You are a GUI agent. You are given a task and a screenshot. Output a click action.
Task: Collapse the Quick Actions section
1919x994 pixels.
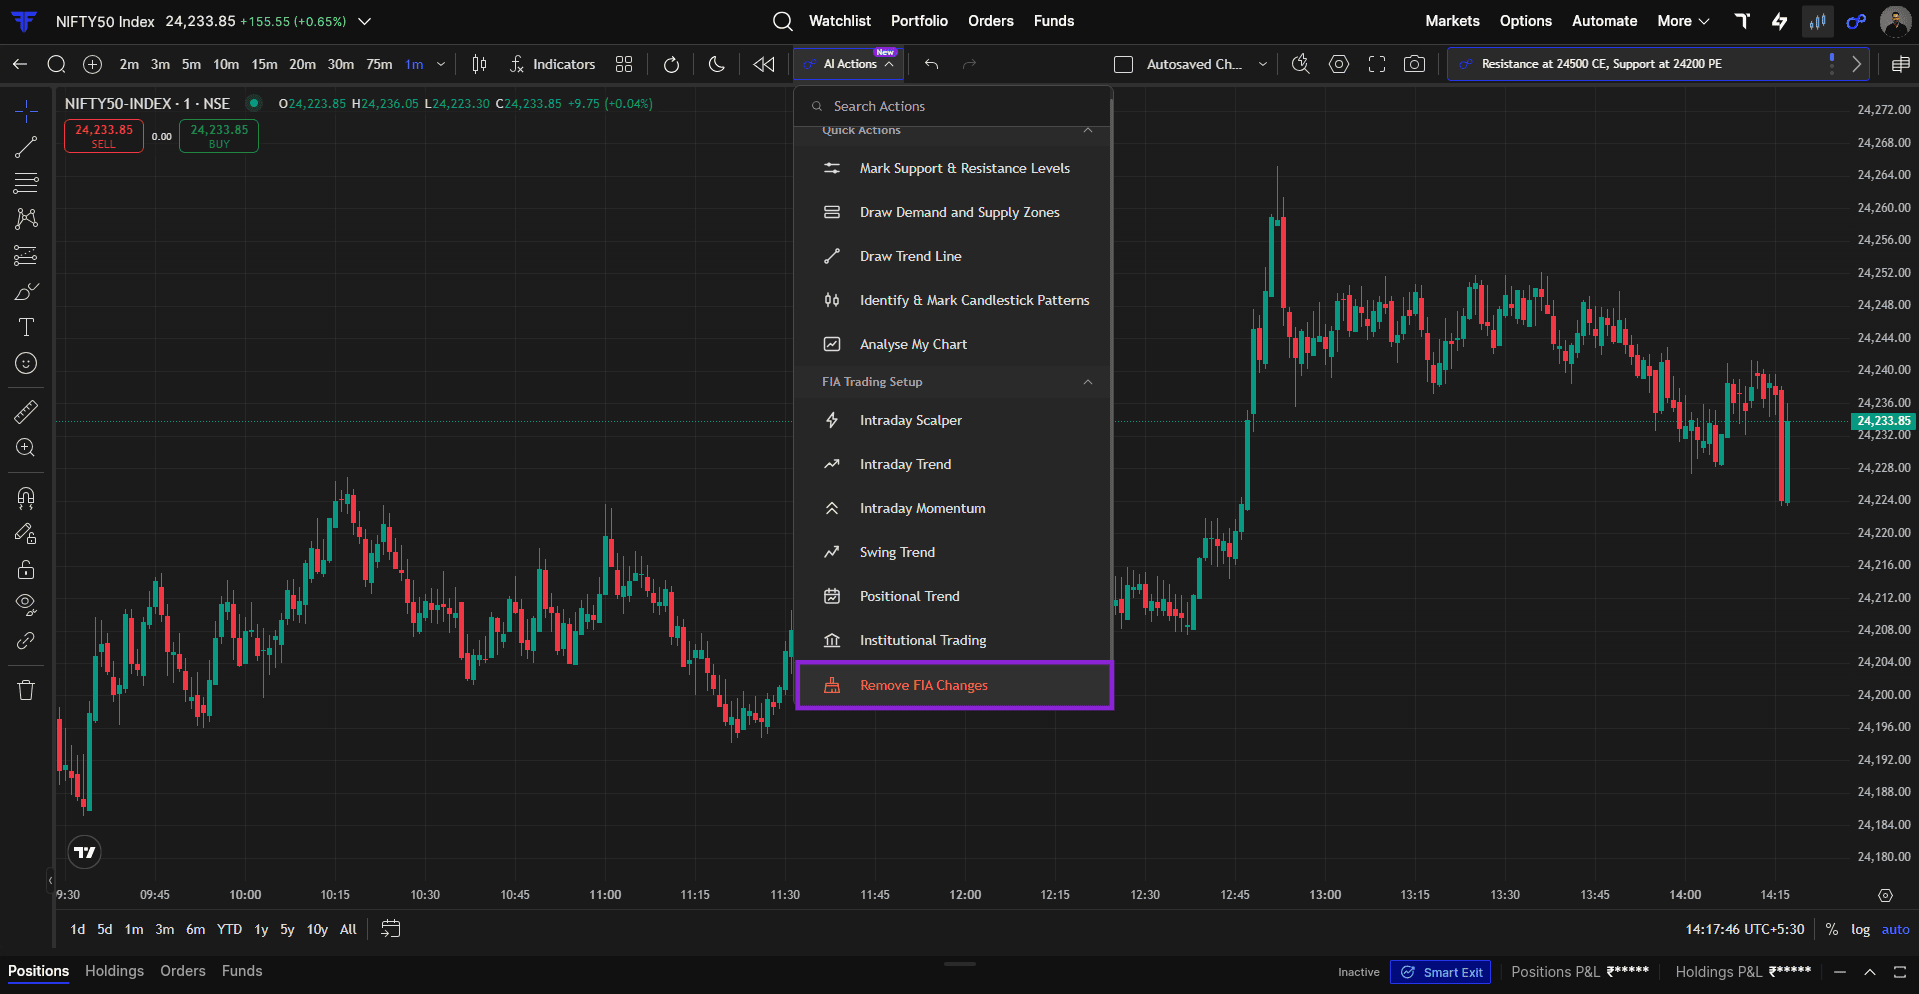click(1088, 130)
